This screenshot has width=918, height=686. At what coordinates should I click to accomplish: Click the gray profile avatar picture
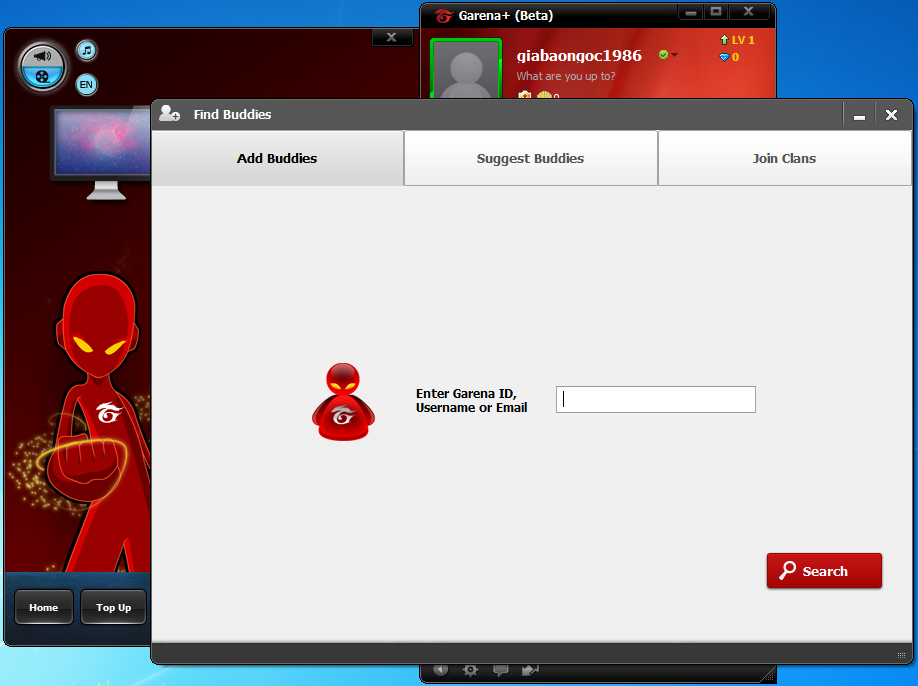(465, 72)
